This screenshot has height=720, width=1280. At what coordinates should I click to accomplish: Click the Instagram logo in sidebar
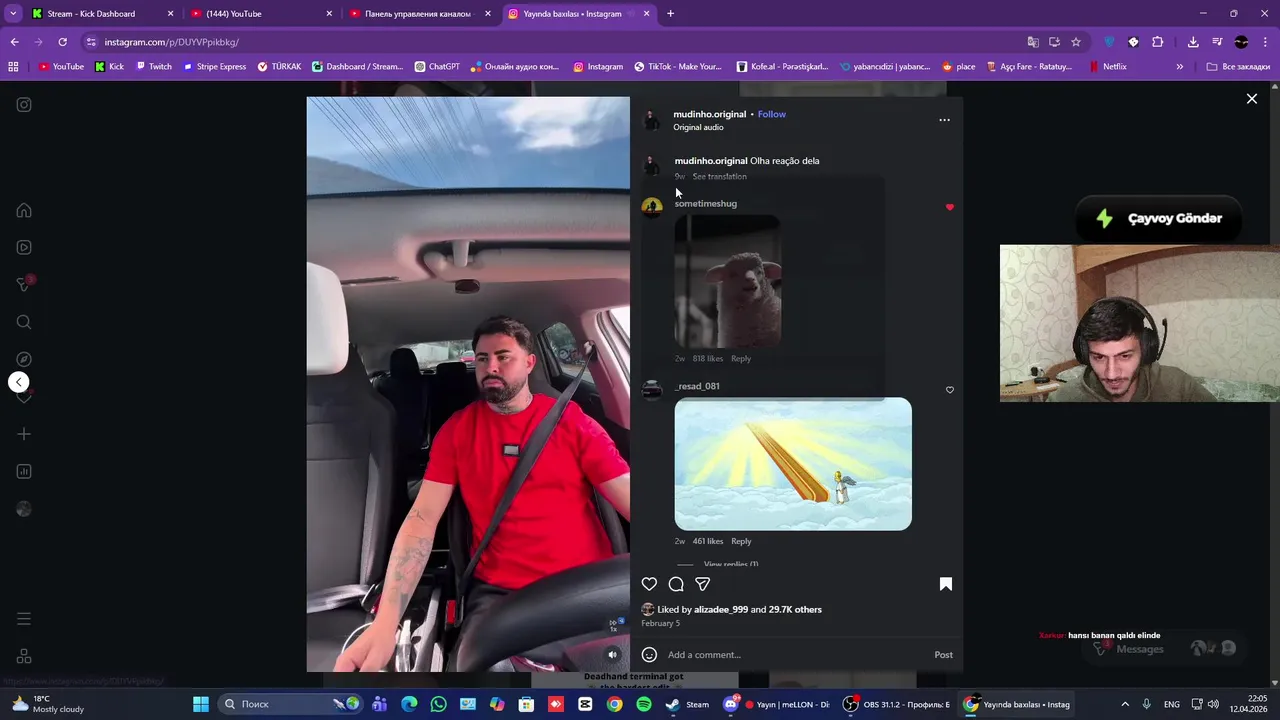(x=24, y=104)
